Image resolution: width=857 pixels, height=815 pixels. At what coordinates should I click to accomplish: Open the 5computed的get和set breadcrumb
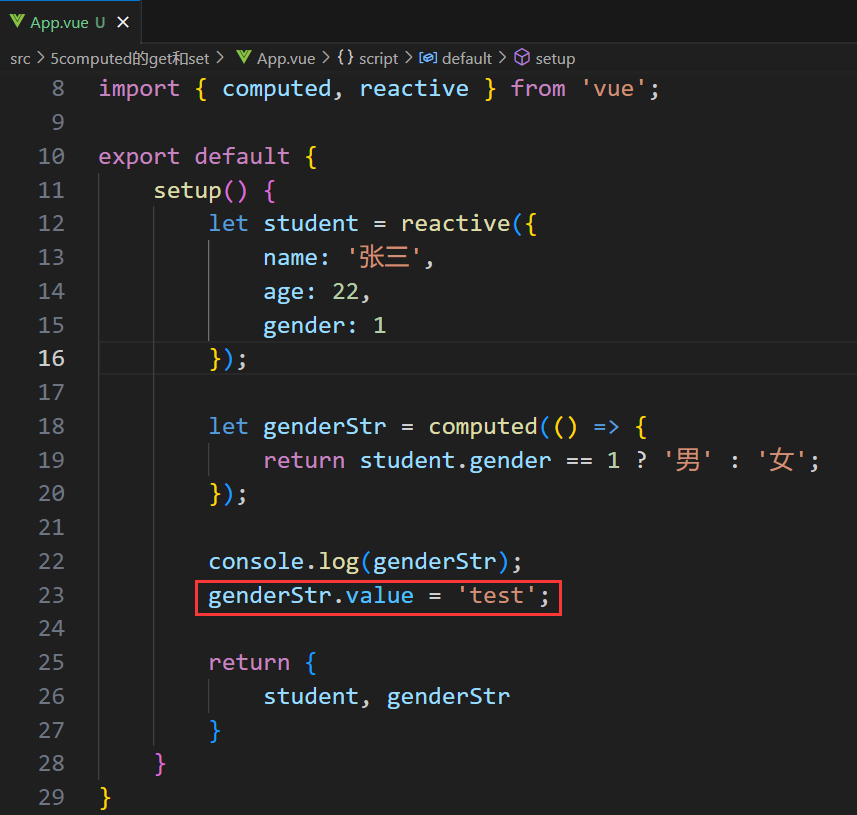pos(130,58)
